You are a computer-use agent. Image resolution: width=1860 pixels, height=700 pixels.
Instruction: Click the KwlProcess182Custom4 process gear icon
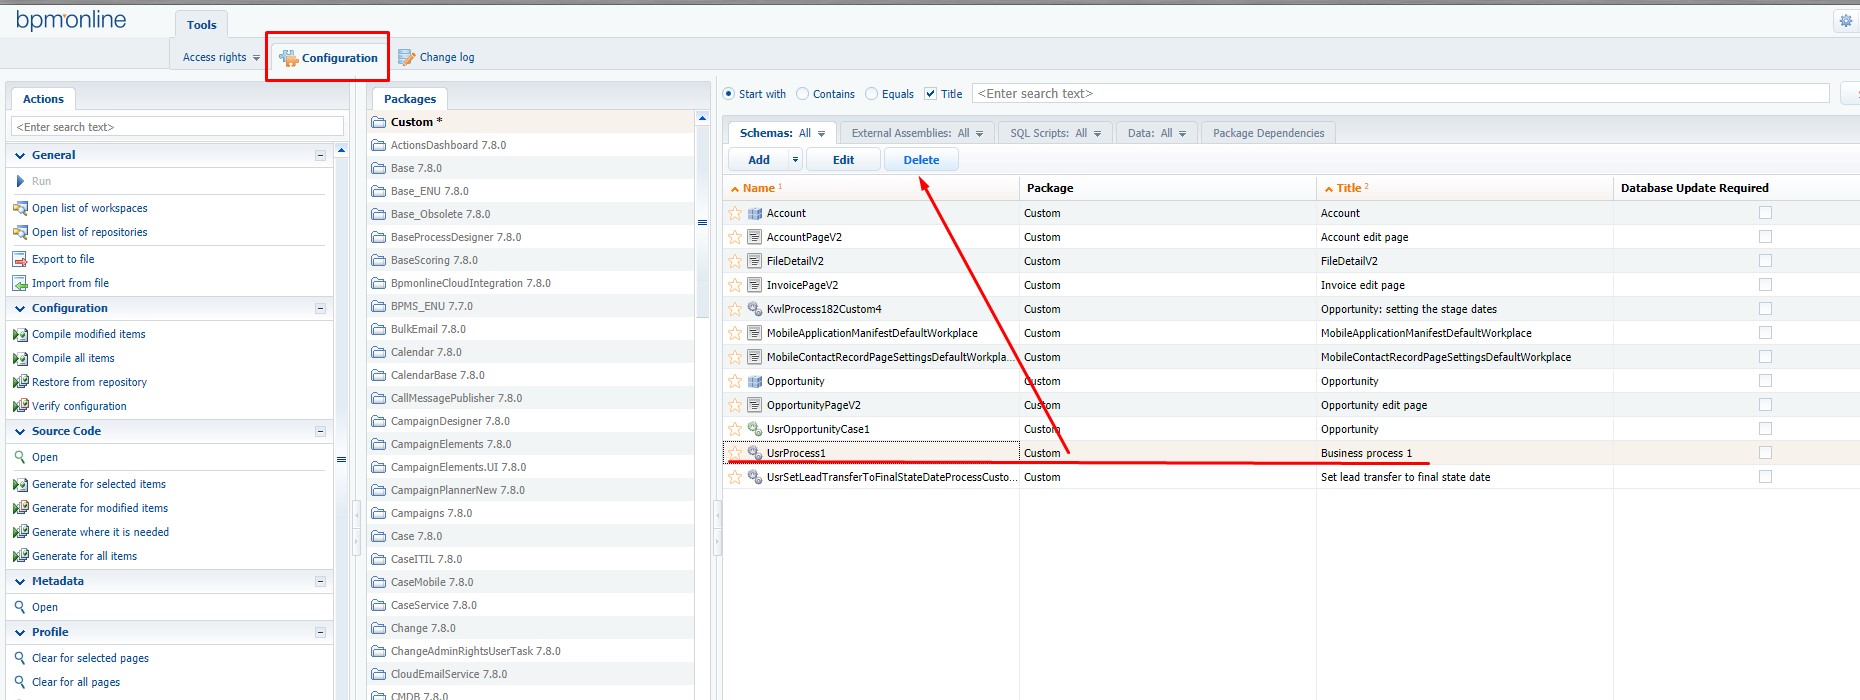(755, 309)
